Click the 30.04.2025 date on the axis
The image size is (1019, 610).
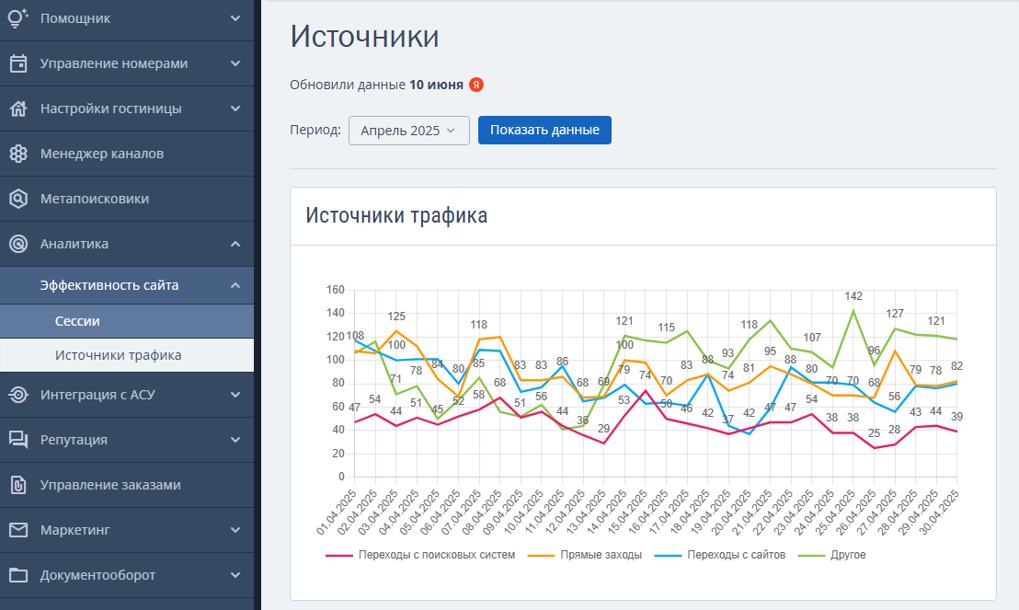(x=939, y=513)
